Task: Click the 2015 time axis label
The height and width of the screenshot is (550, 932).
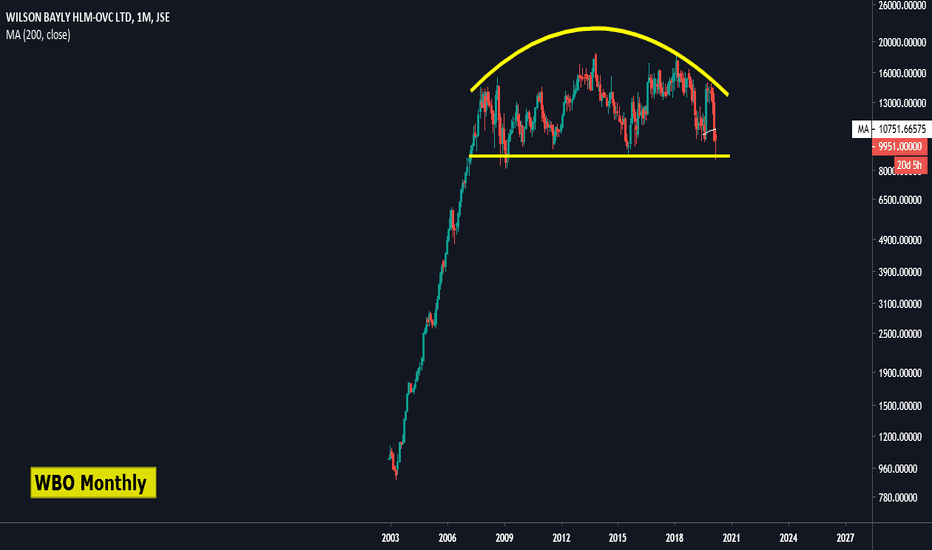Action: click(x=618, y=538)
